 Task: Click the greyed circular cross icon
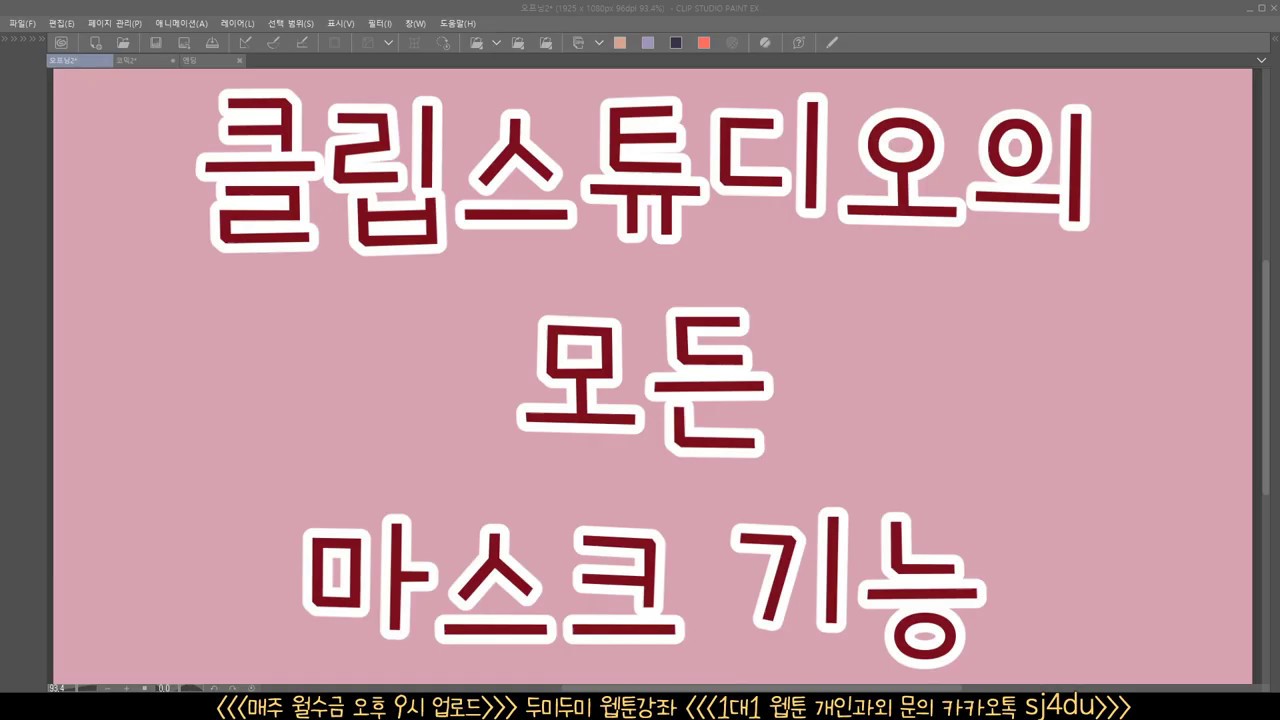pos(732,43)
